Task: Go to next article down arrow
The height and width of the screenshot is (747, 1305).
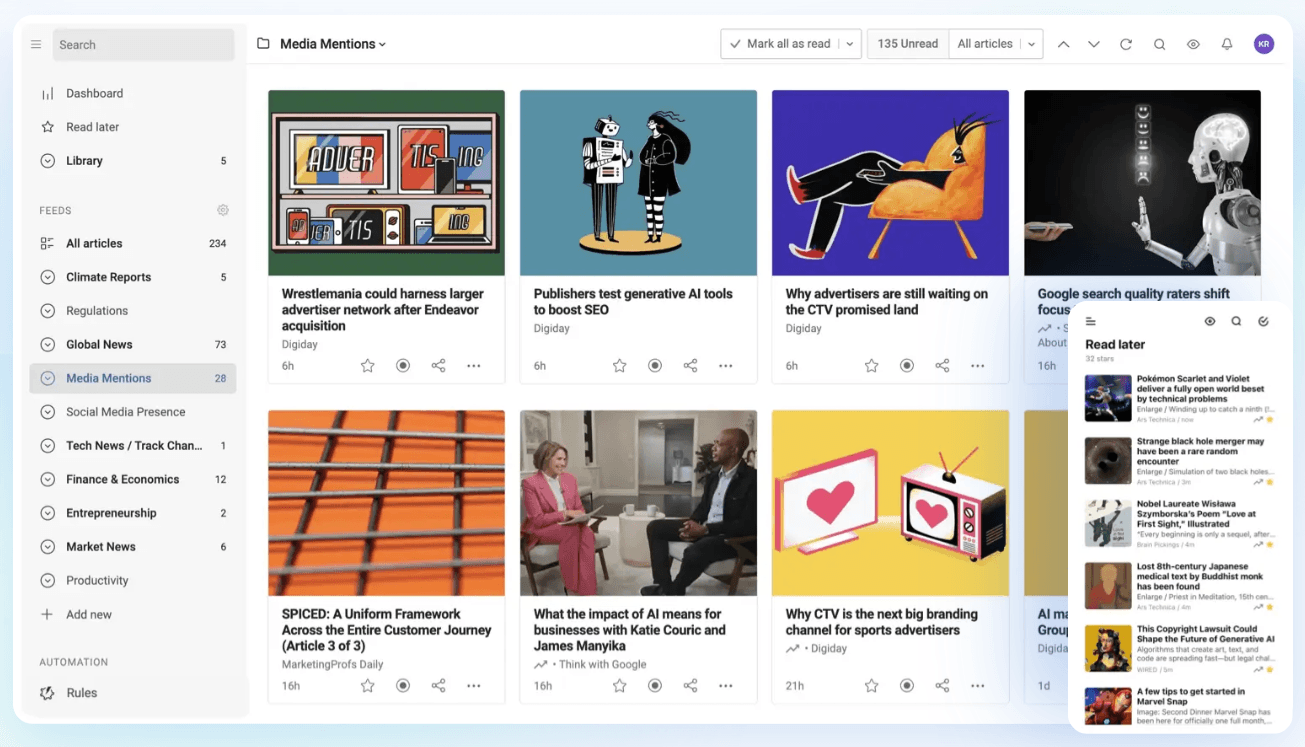Action: 1094,44
